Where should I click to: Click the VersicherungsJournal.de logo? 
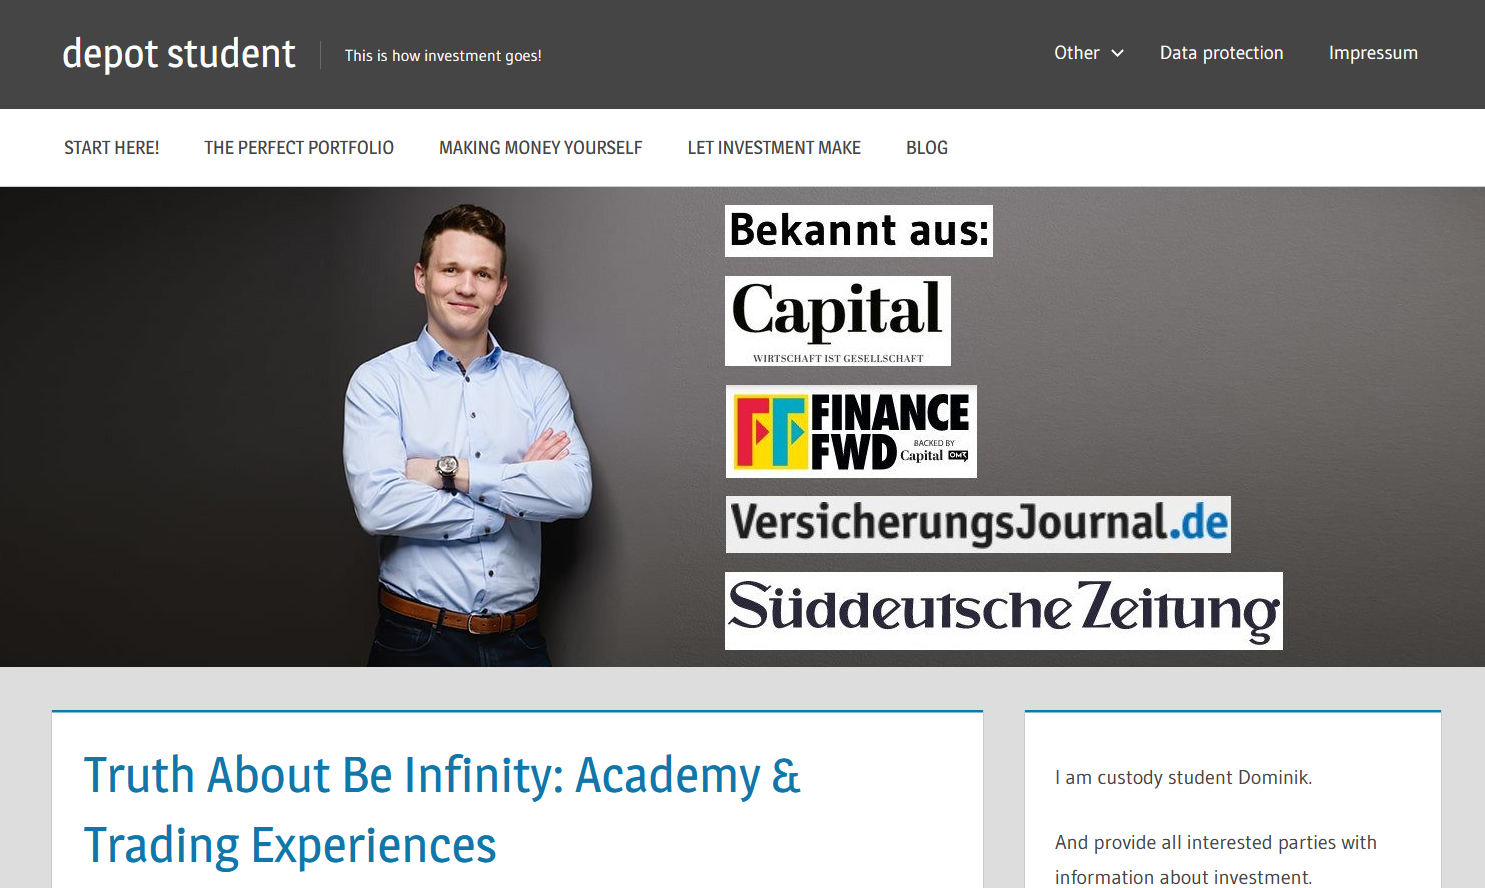pos(978,524)
